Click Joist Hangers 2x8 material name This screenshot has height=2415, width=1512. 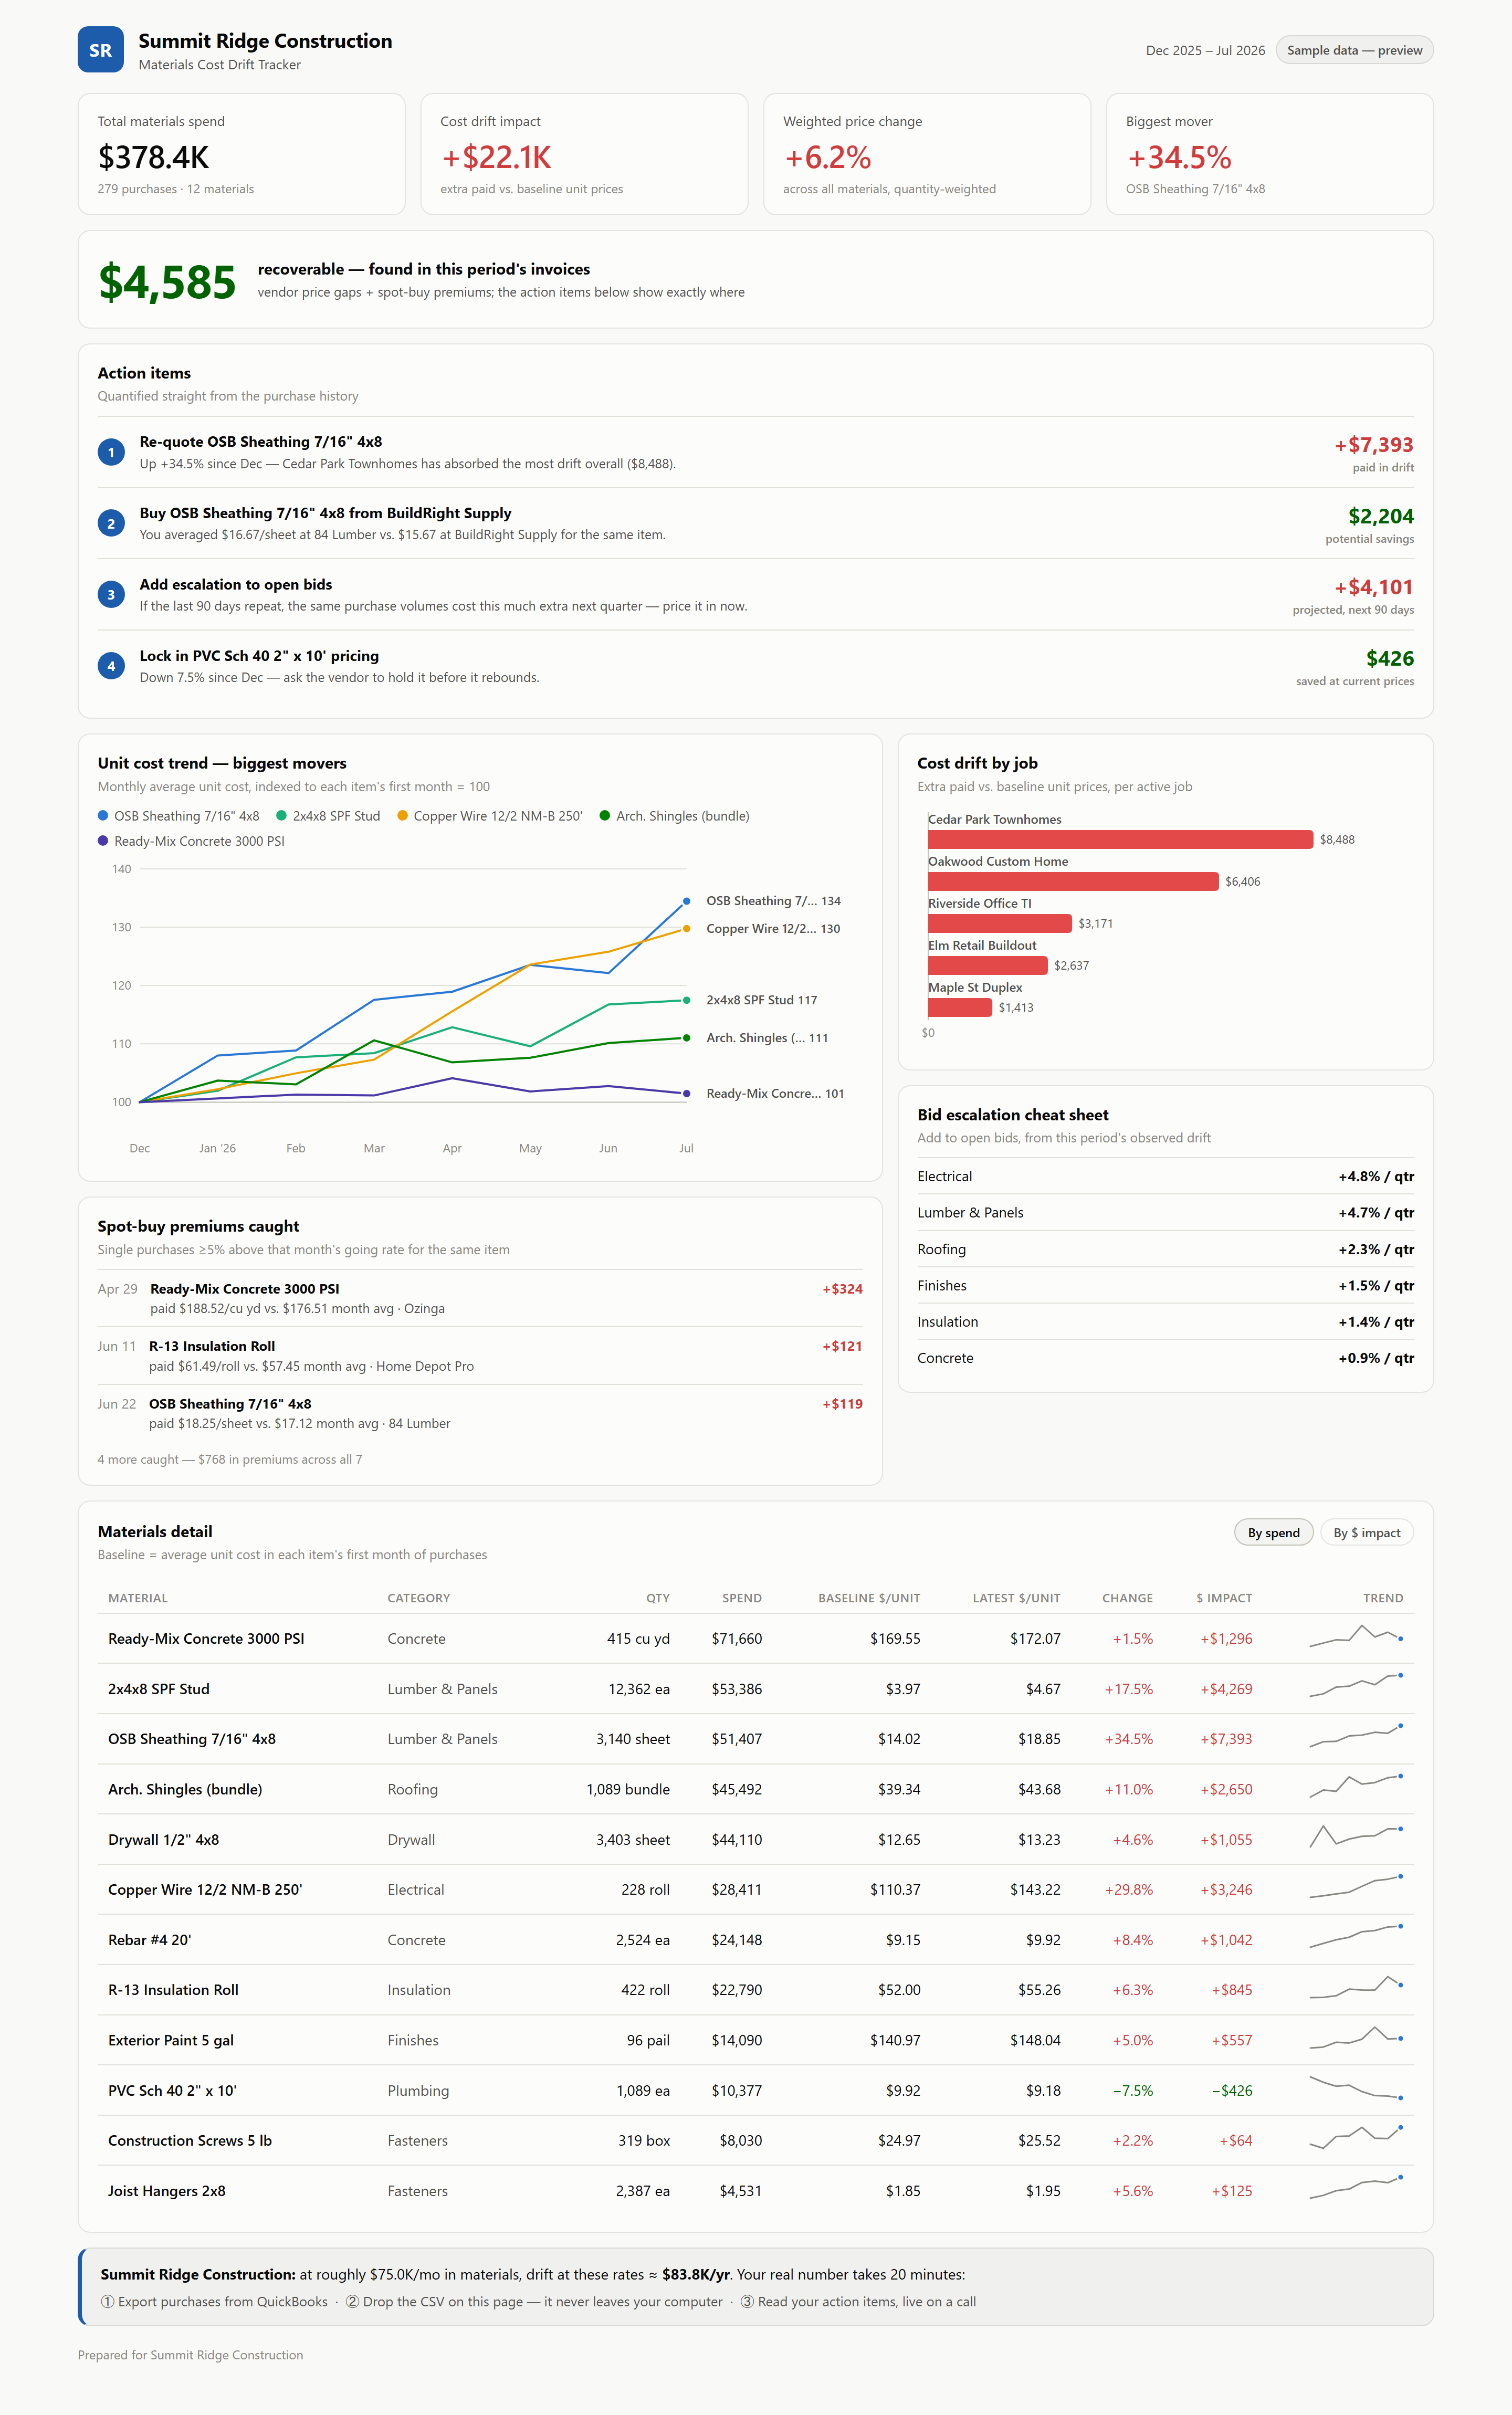tap(167, 2190)
